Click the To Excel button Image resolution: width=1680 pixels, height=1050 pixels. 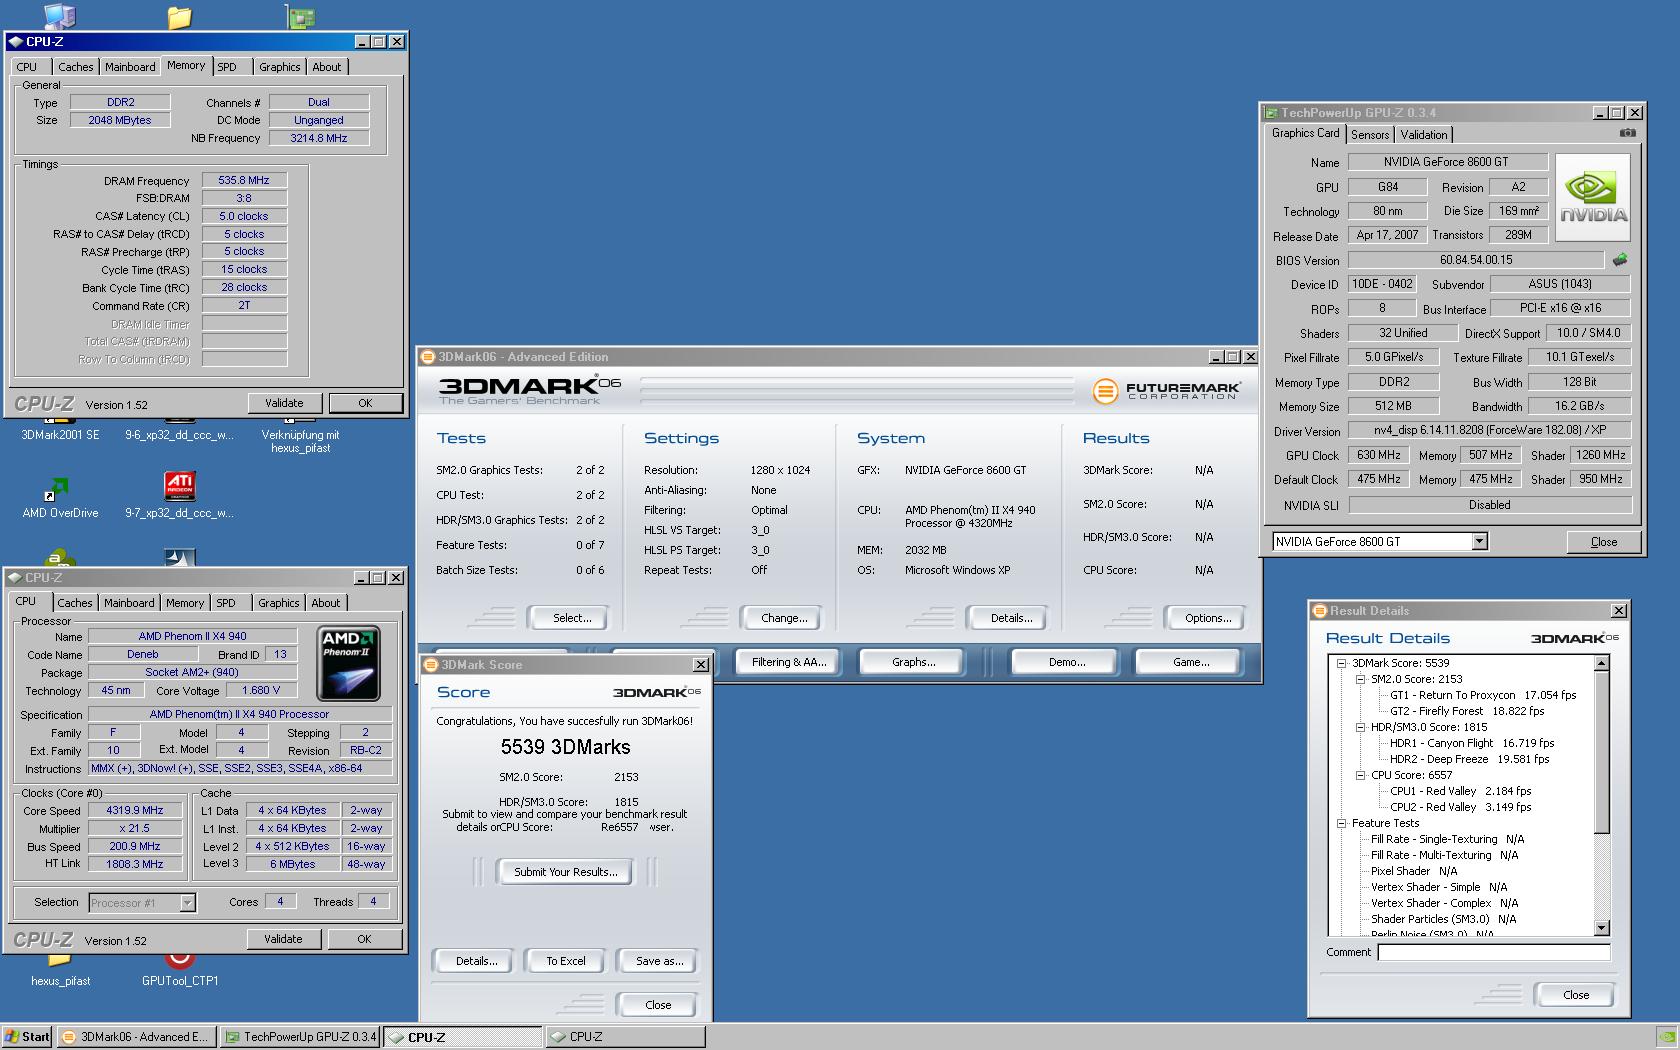point(566,961)
